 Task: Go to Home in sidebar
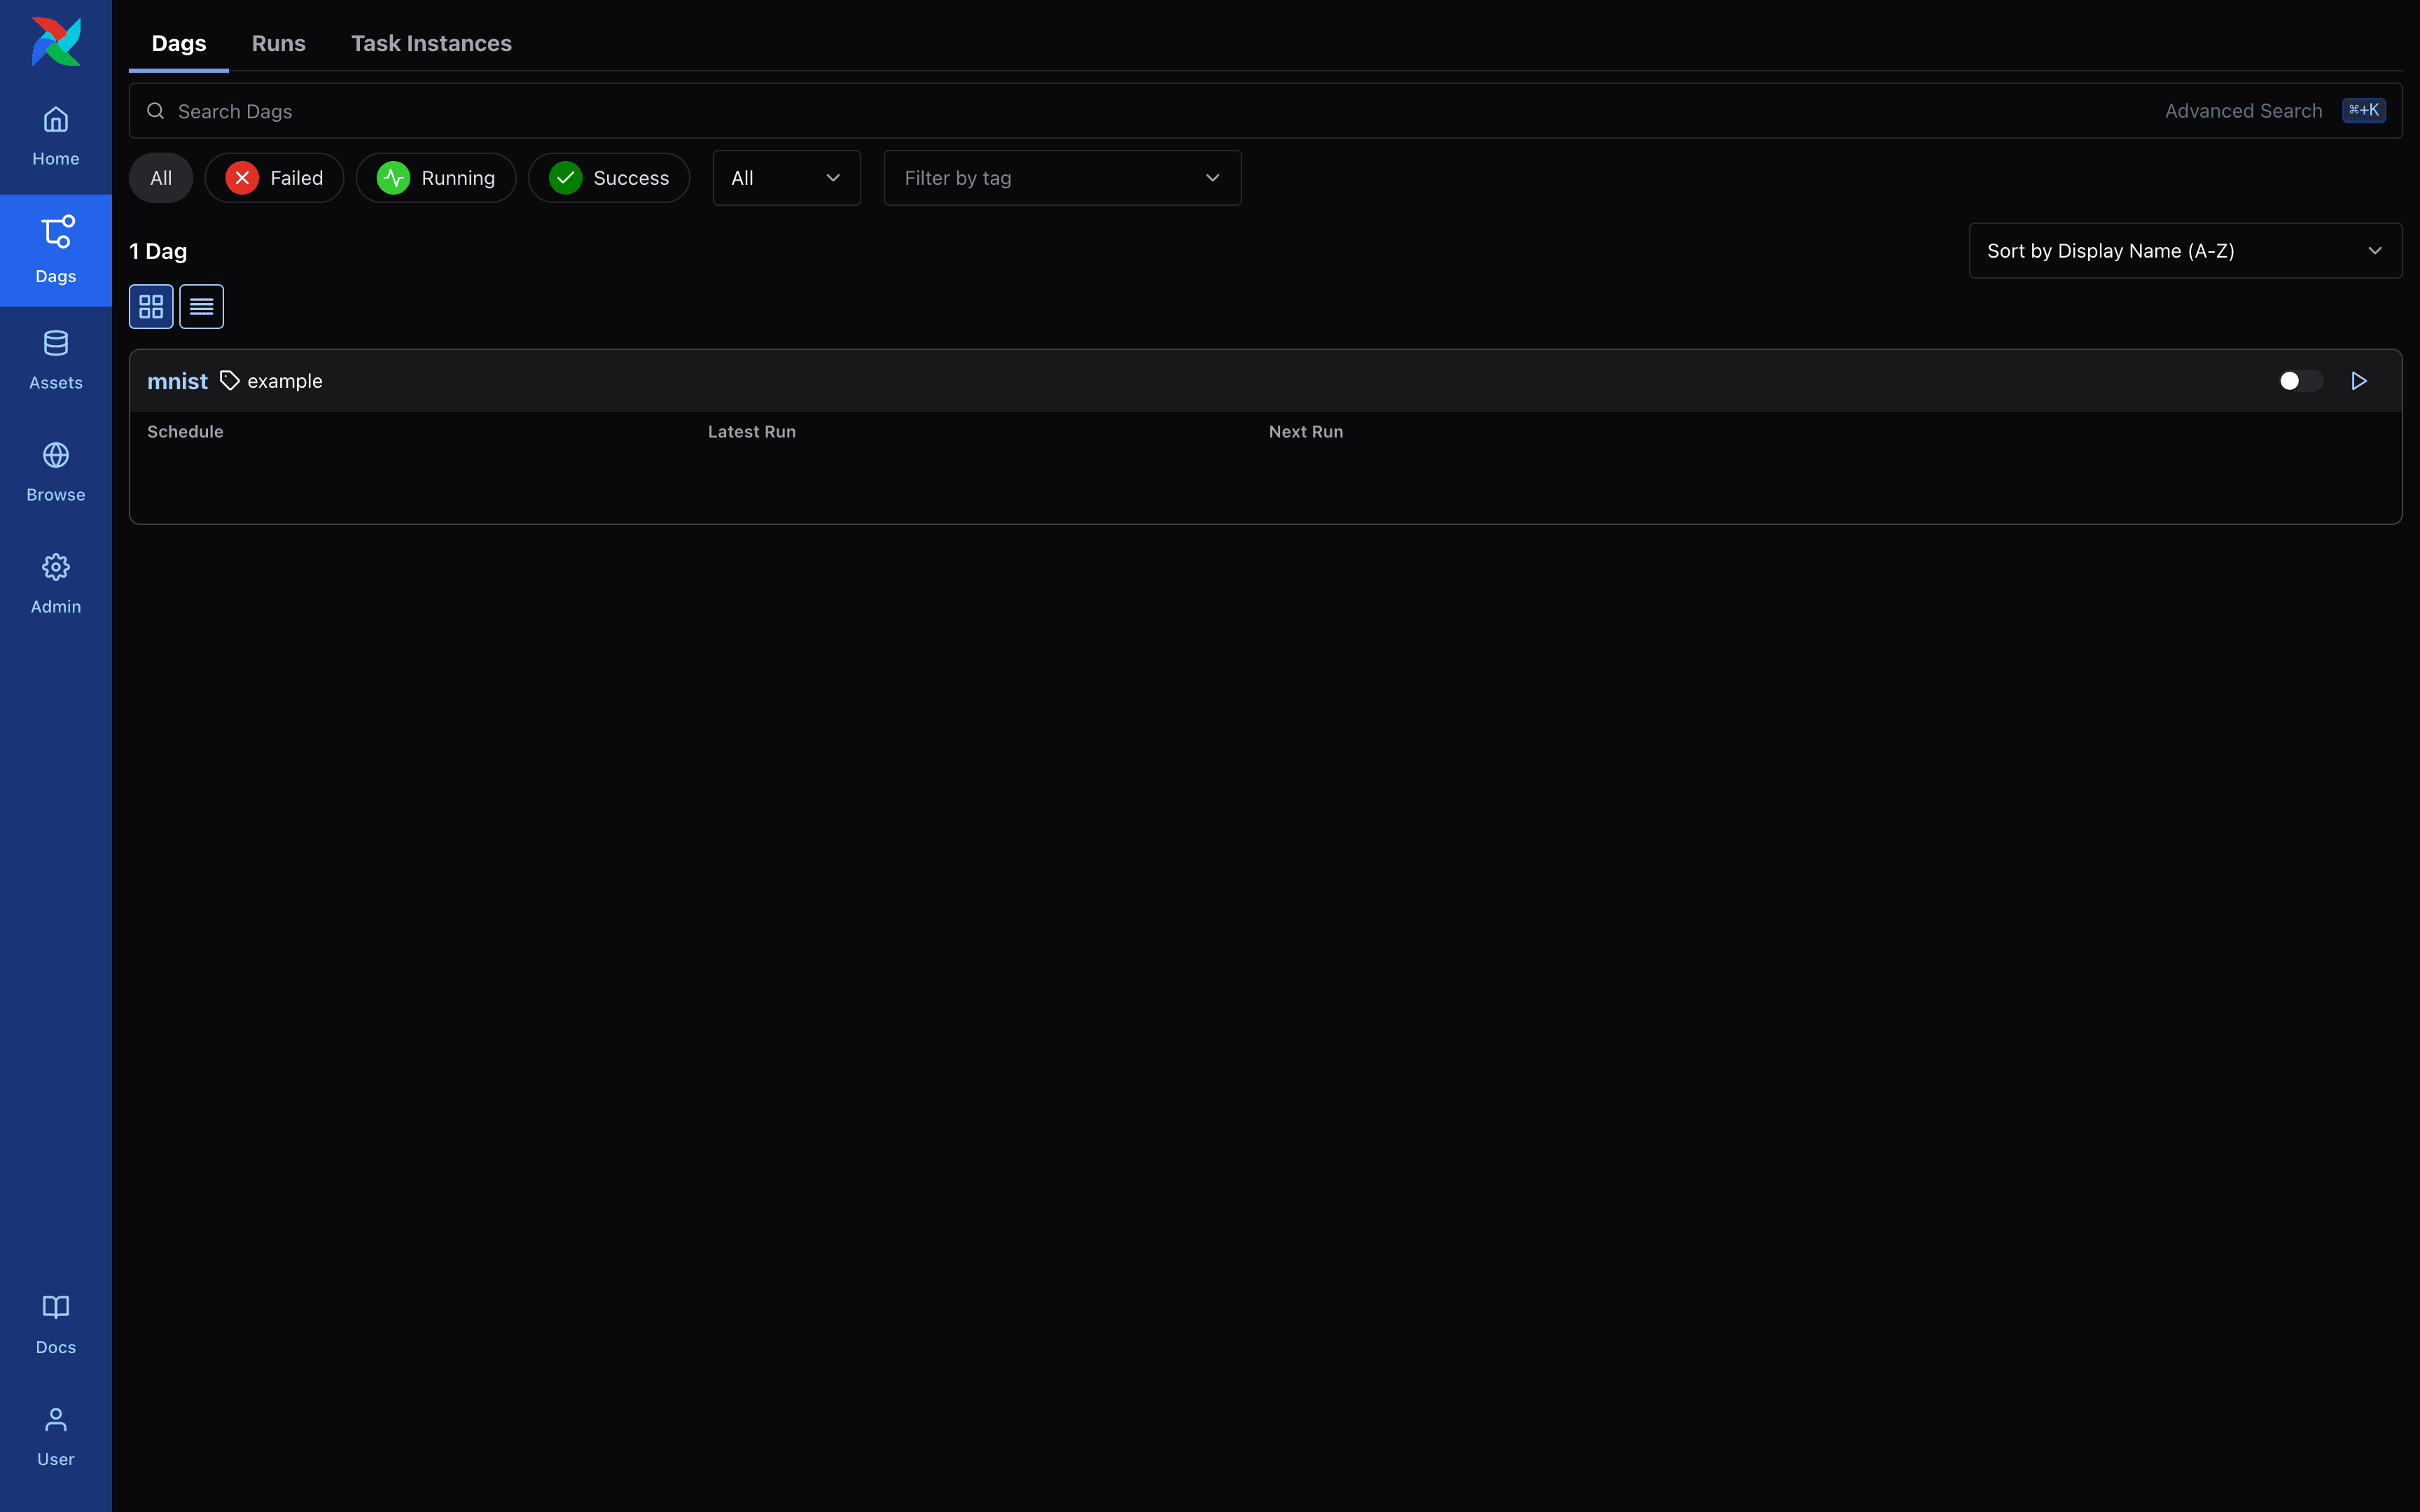(x=56, y=137)
